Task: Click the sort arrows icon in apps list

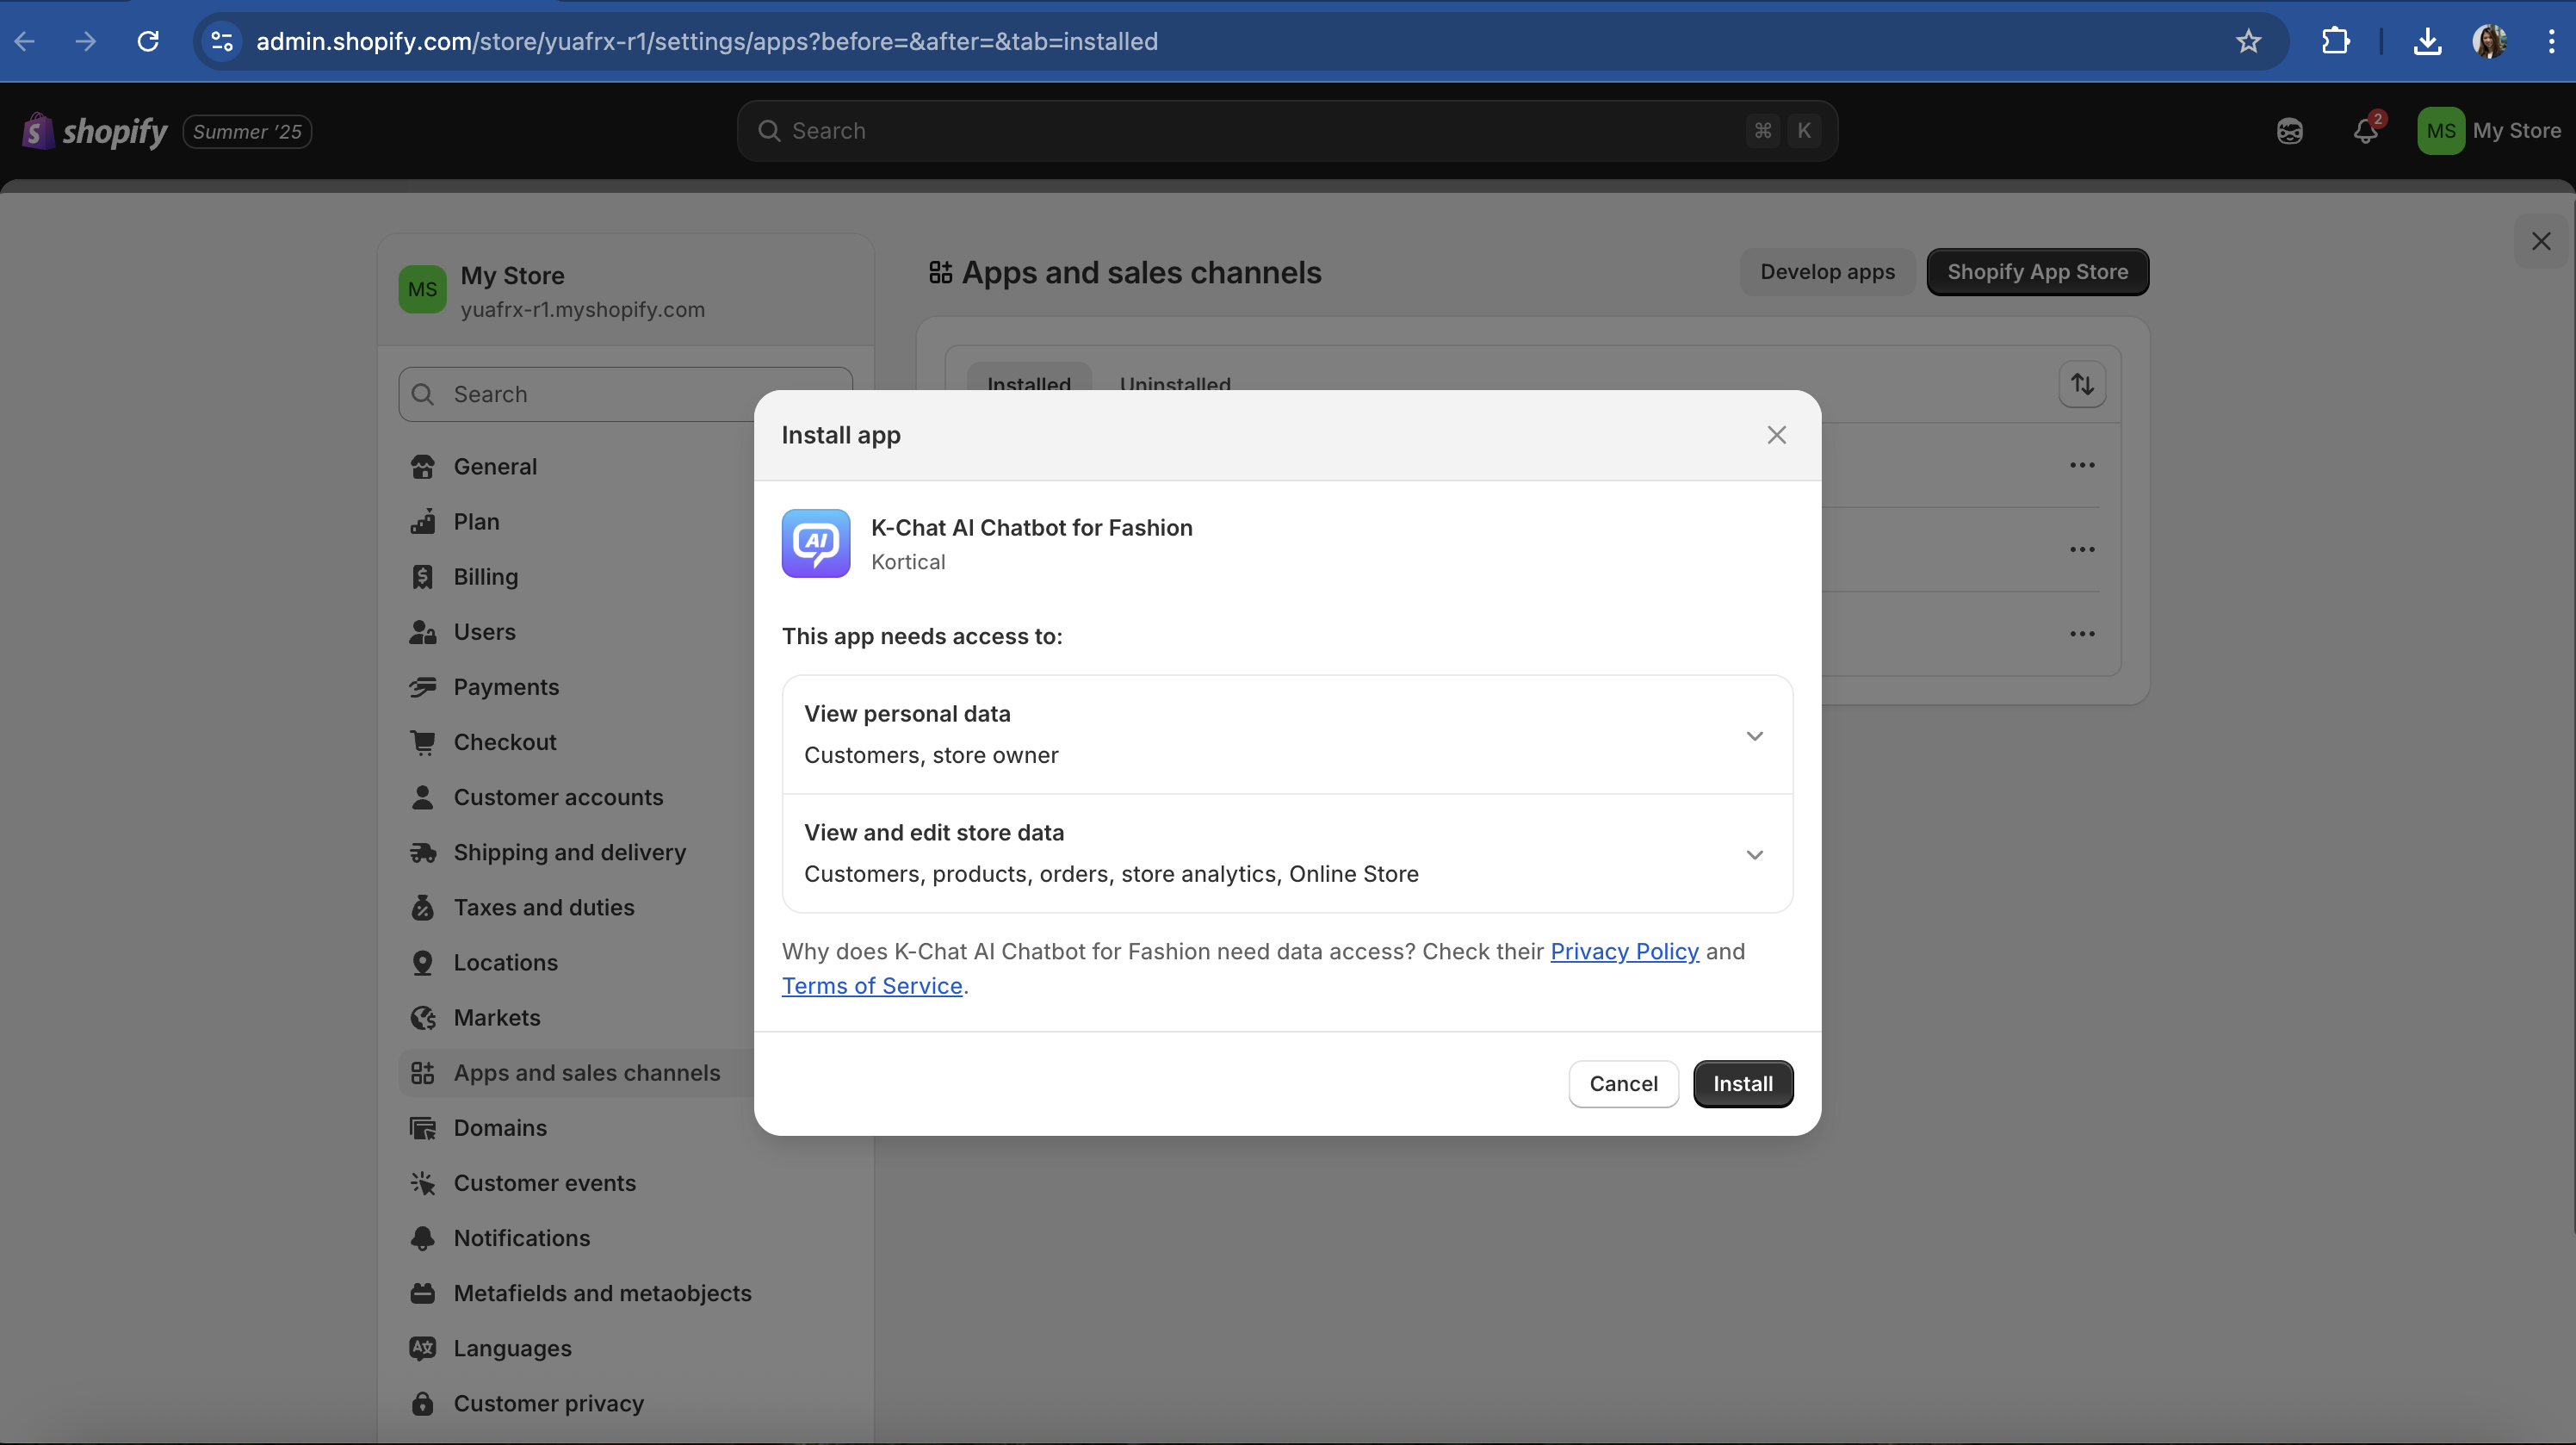Action: [2082, 384]
